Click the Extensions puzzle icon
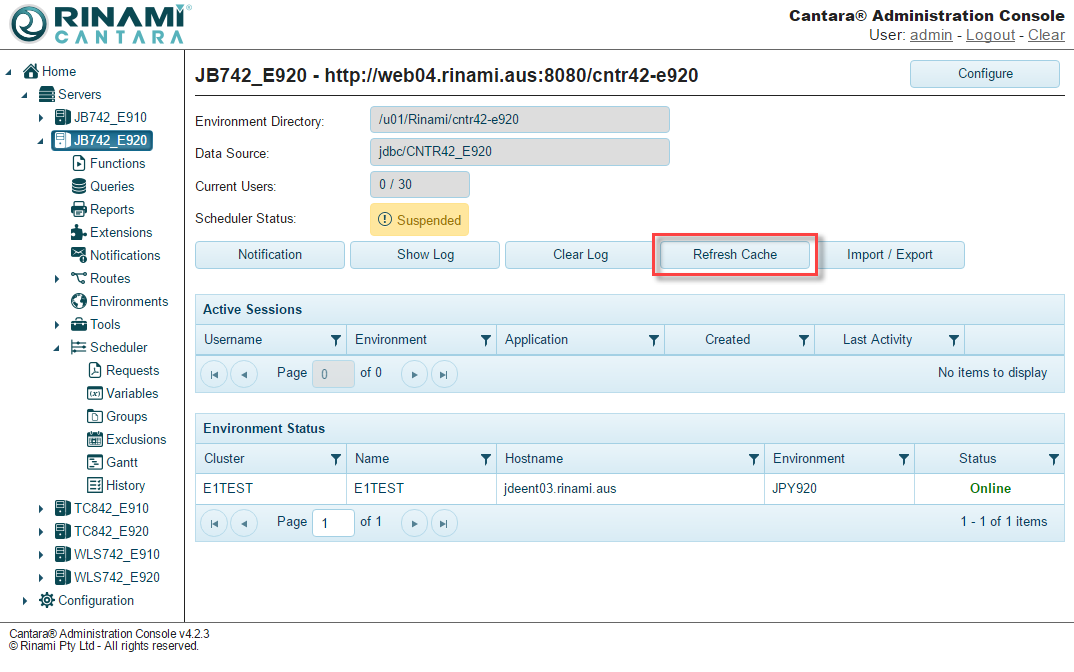Screen dimensions: 1074x672 point(79,232)
